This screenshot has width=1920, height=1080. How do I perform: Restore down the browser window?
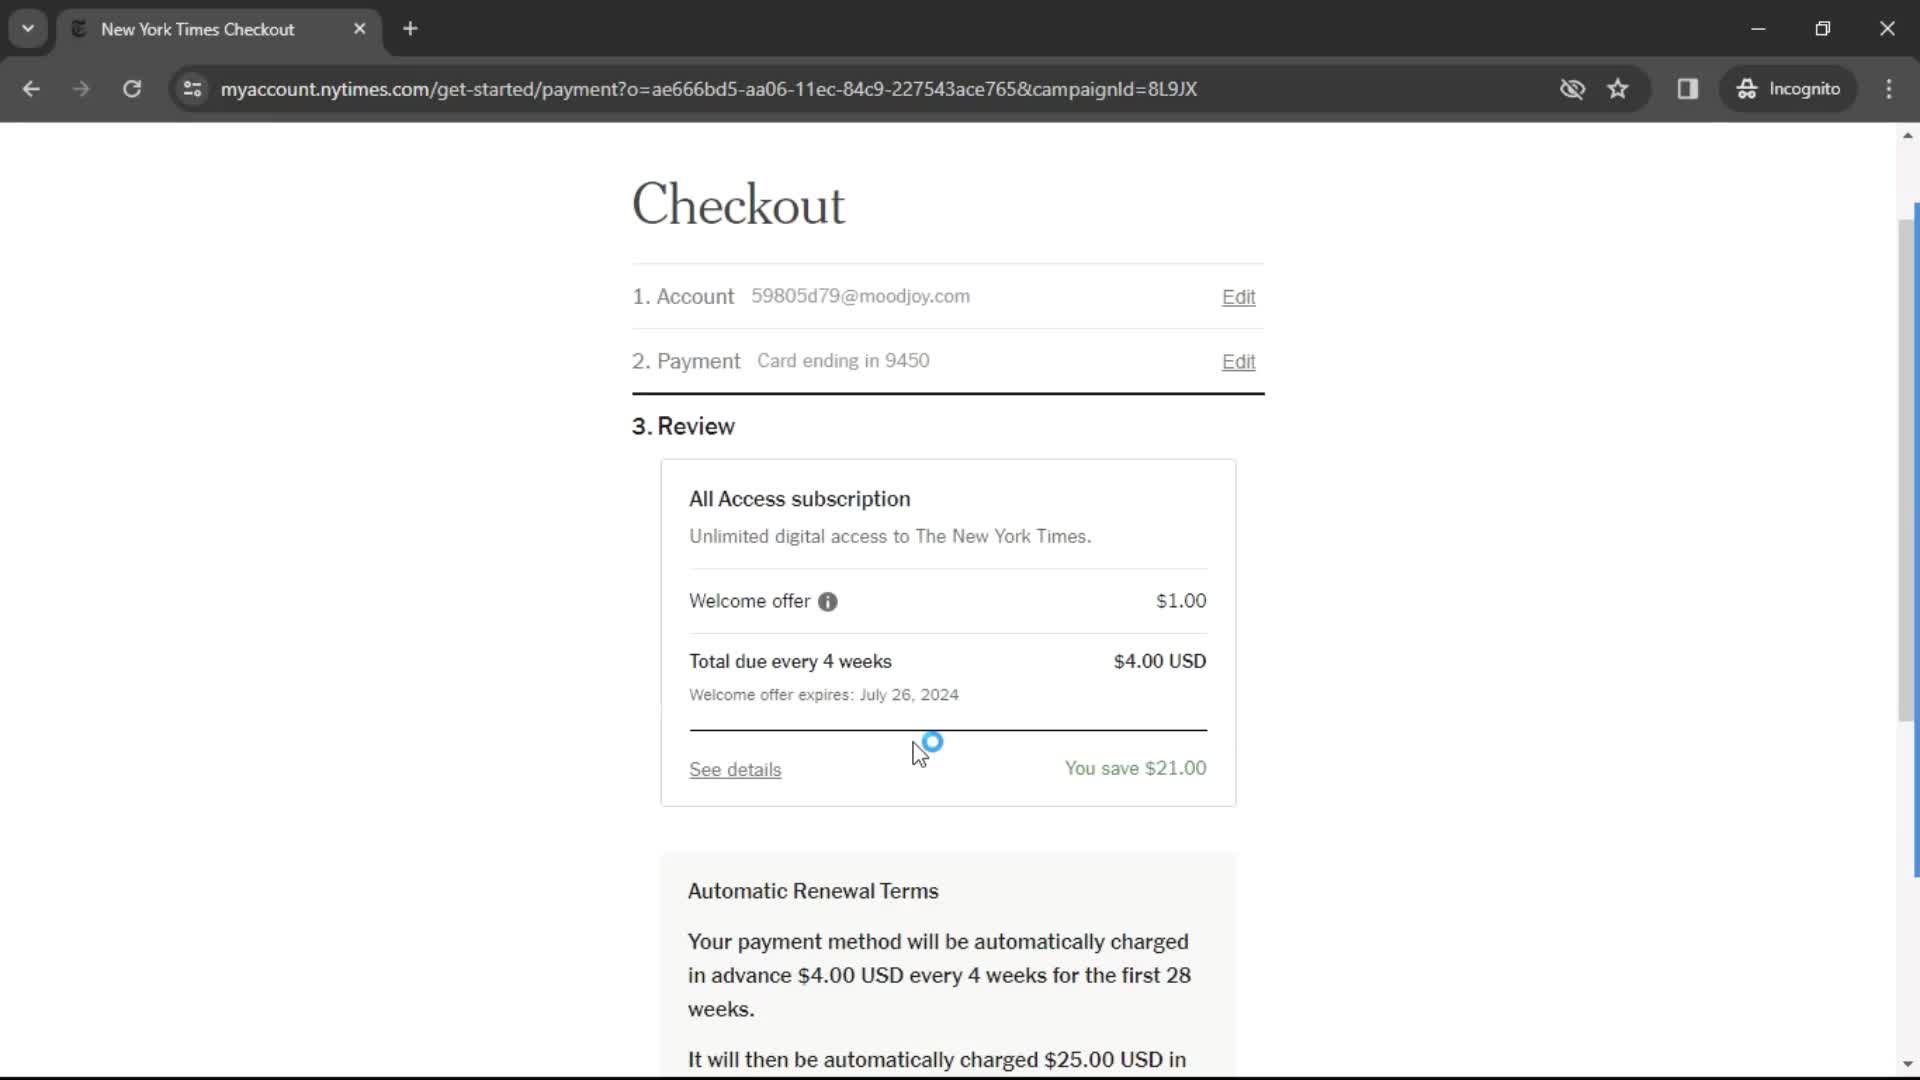click(x=1823, y=29)
